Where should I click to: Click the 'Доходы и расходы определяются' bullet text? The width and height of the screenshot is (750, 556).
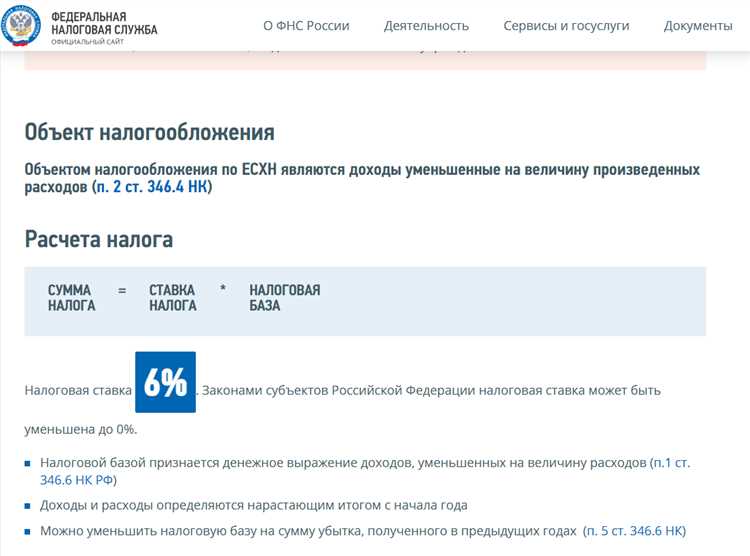click(x=254, y=505)
